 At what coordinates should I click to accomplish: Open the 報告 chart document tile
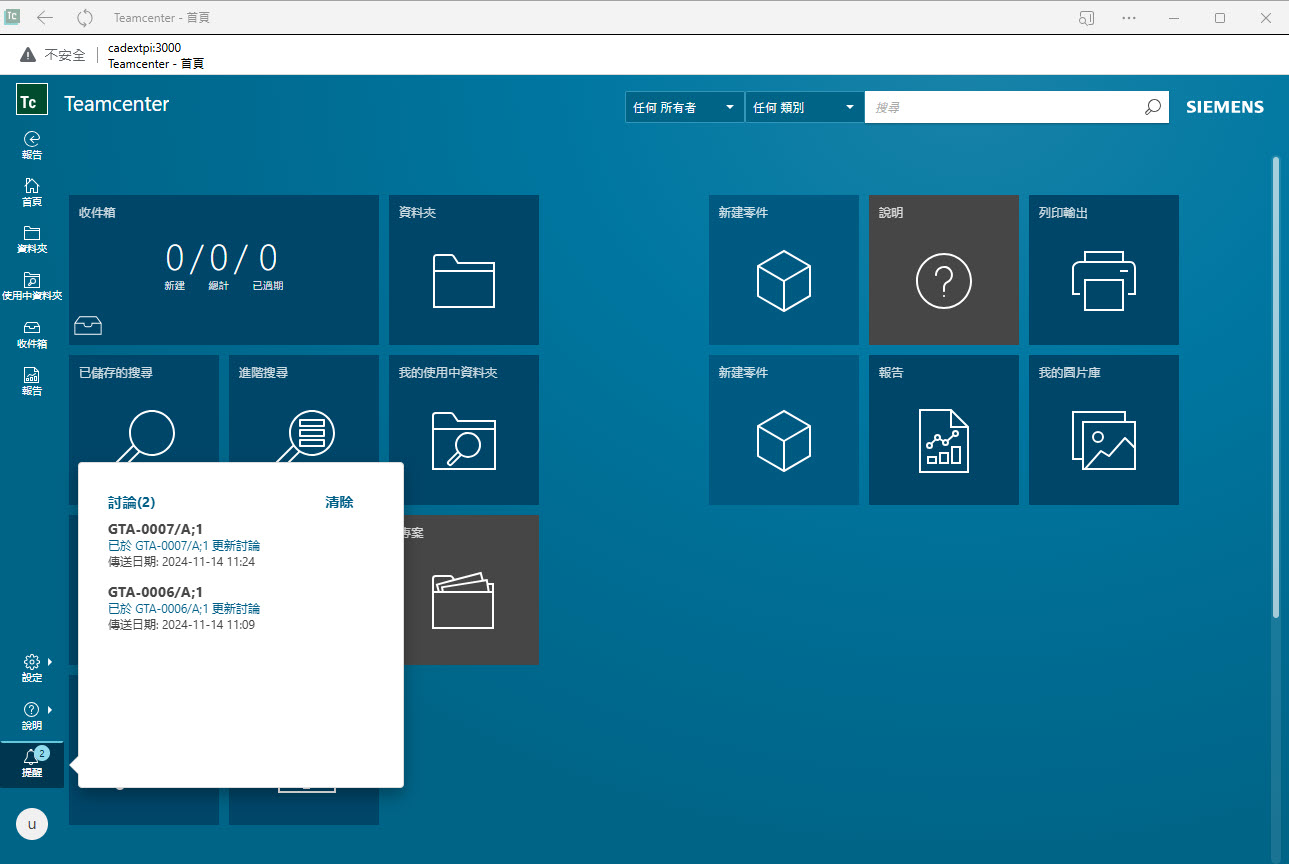click(x=944, y=430)
